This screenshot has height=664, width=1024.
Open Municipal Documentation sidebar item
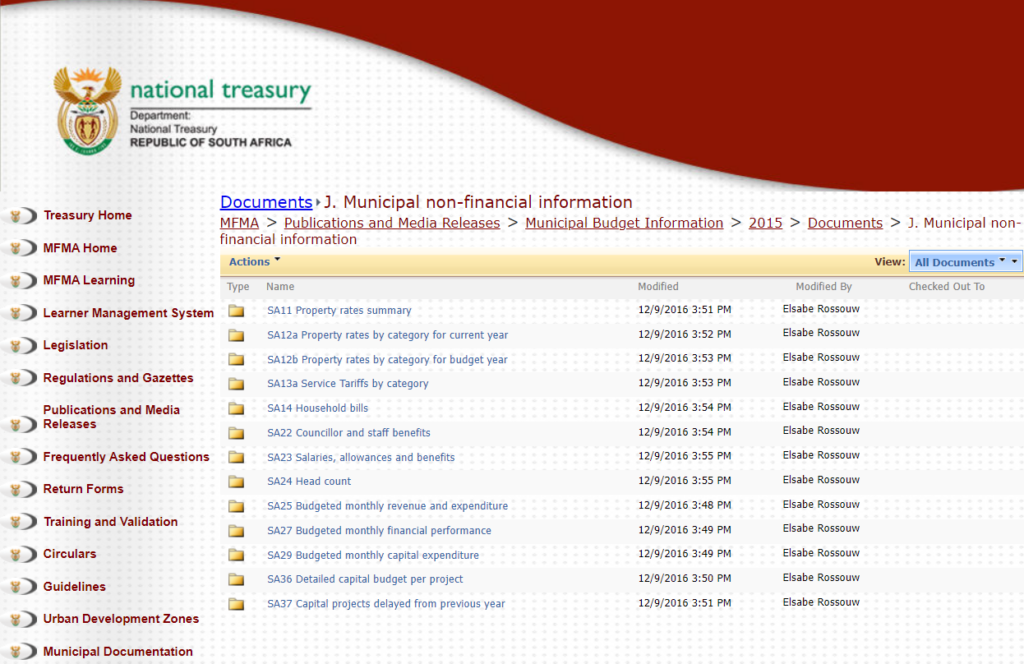118,652
